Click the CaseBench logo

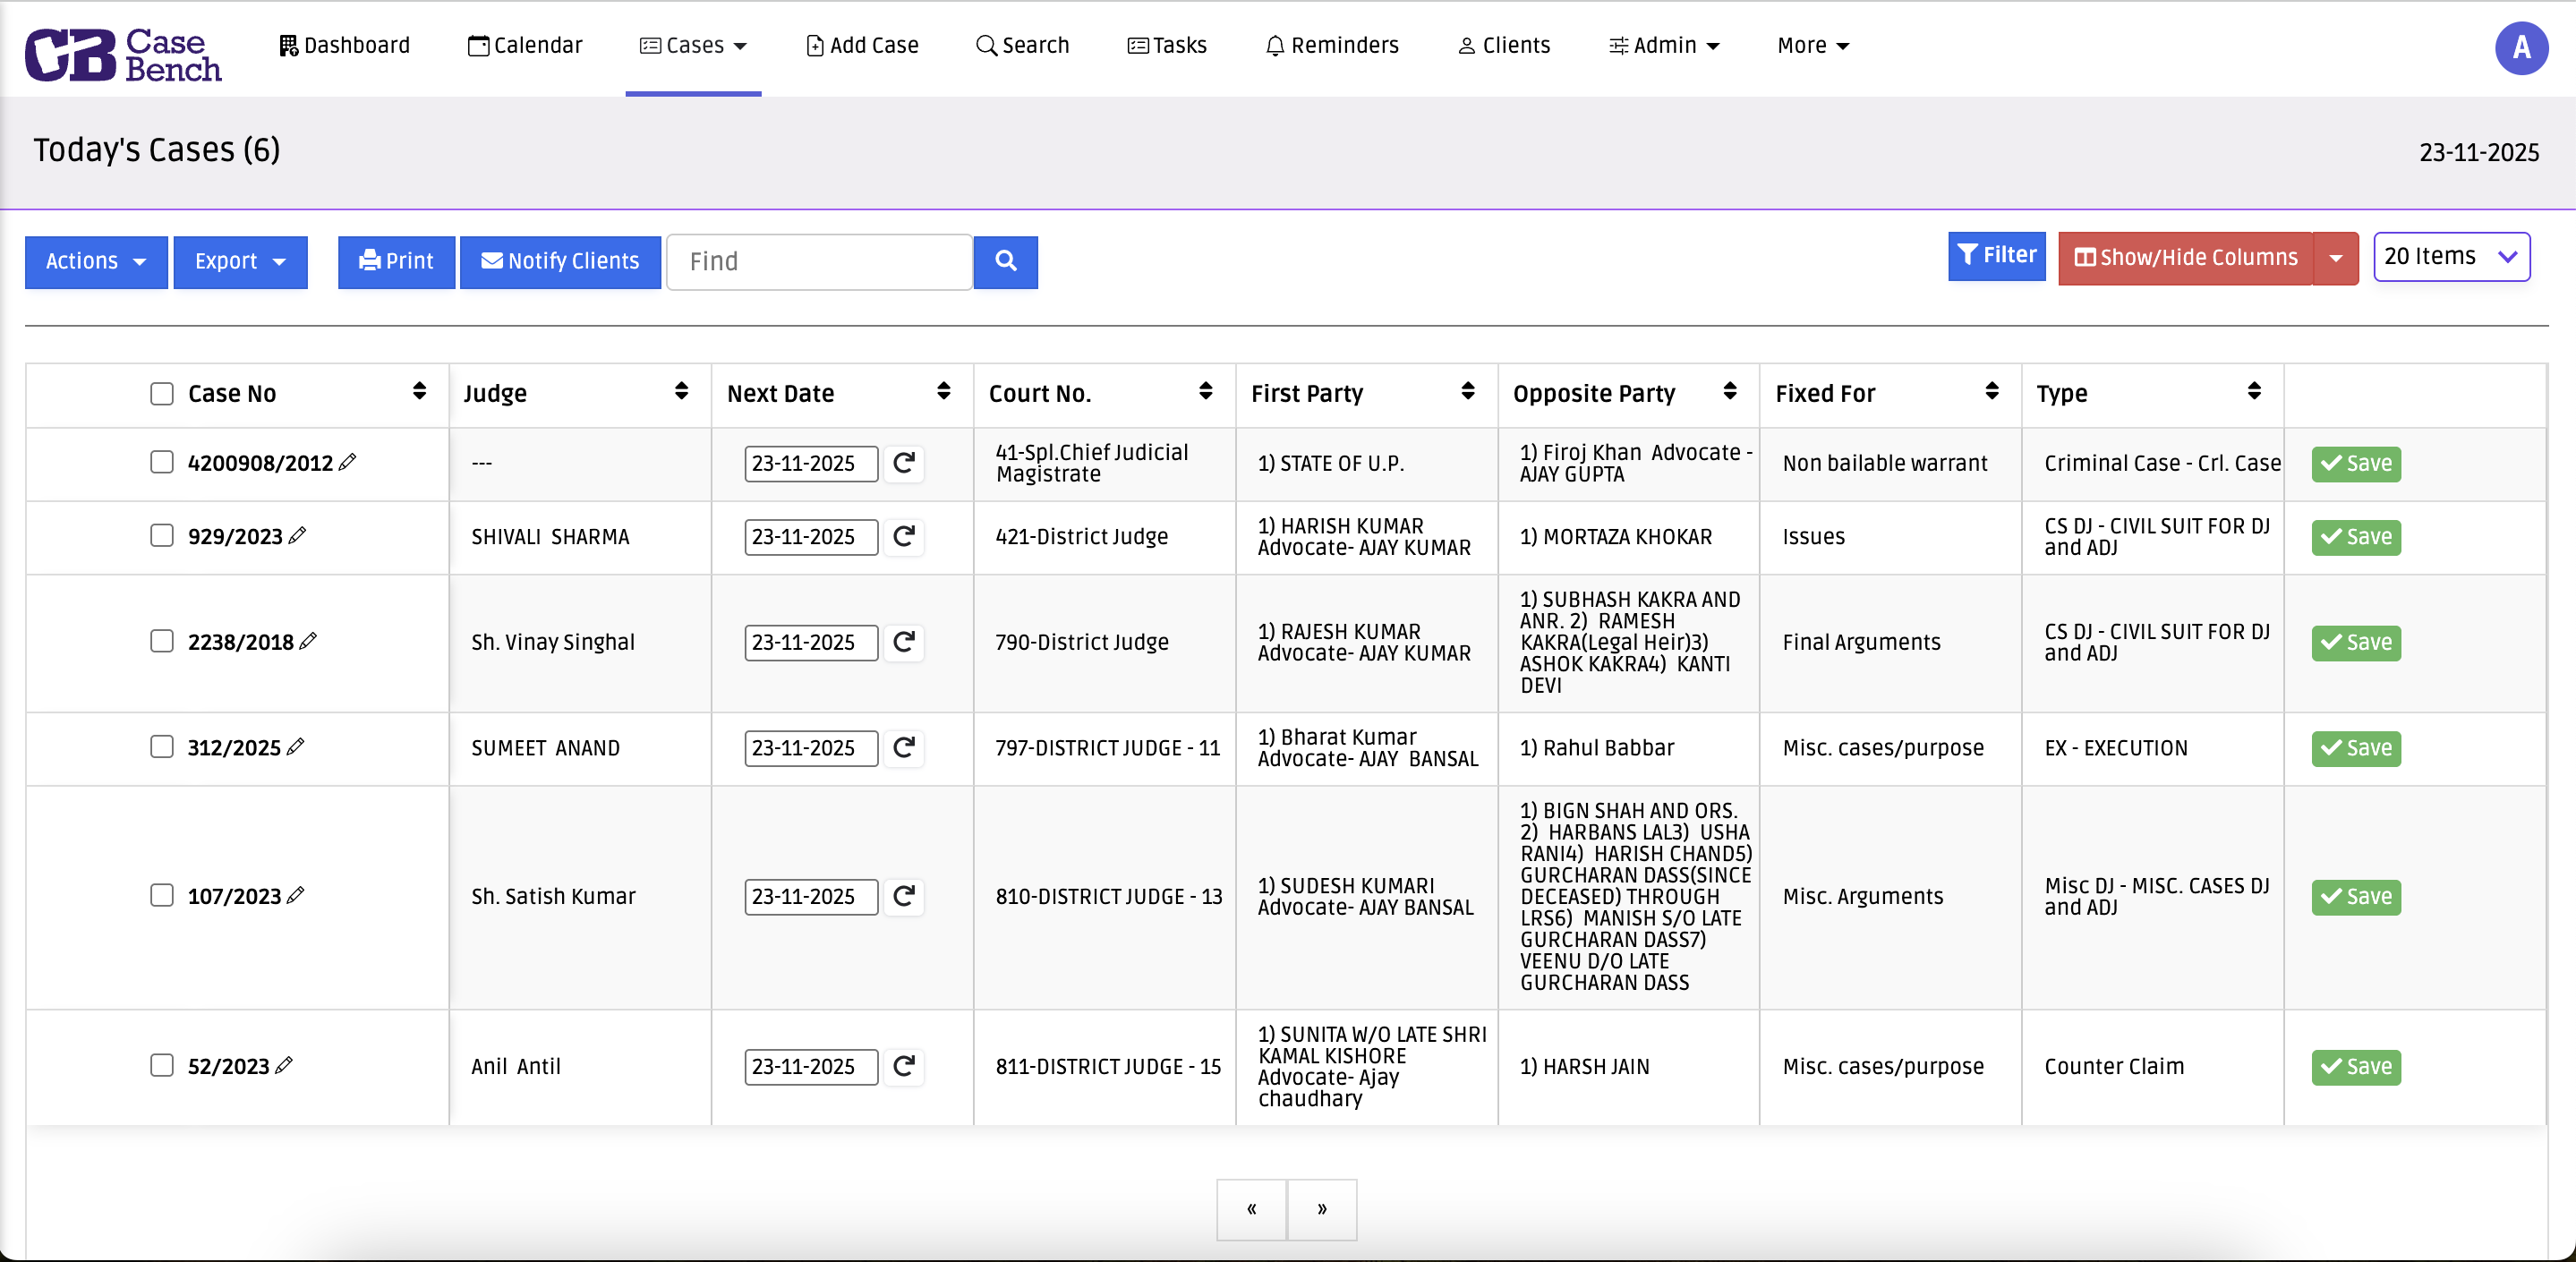click(x=122, y=54)
